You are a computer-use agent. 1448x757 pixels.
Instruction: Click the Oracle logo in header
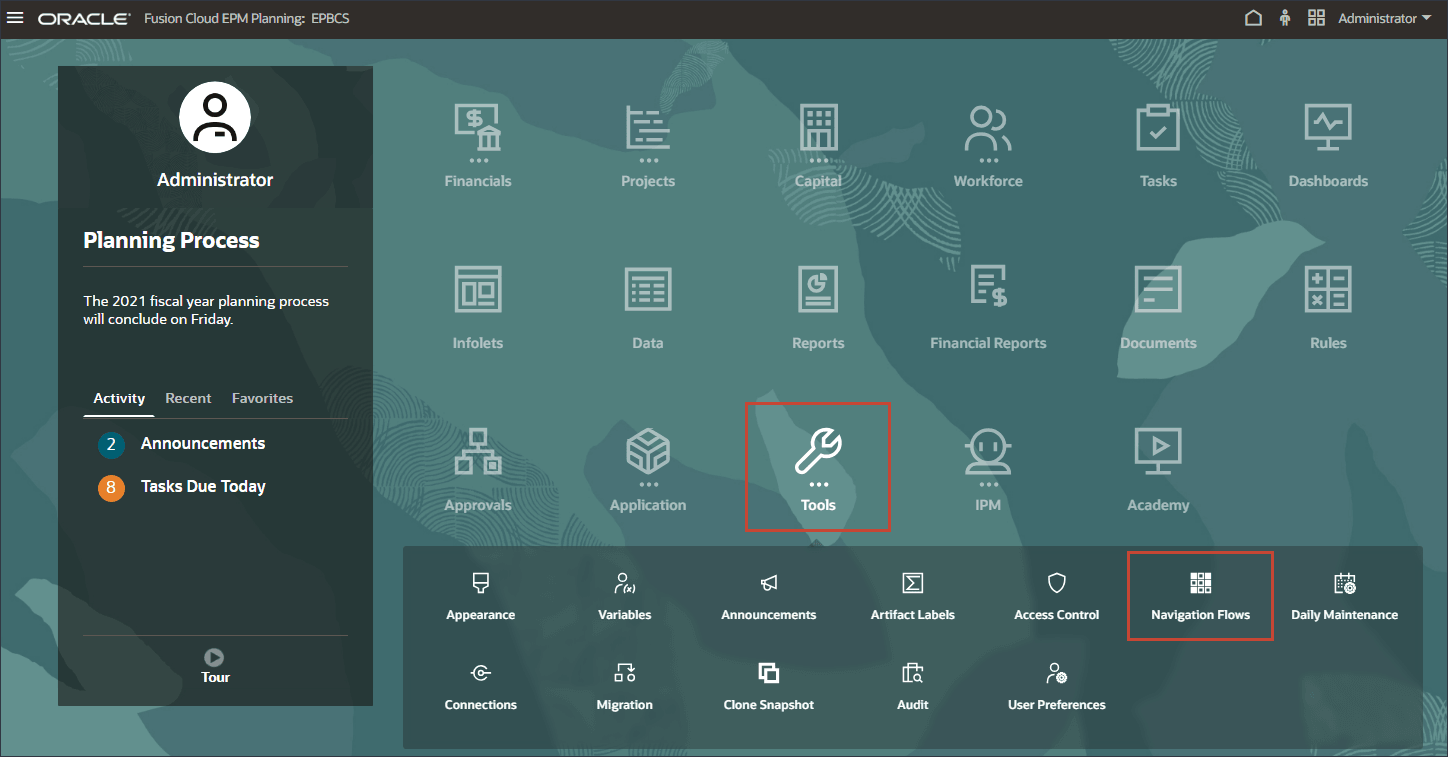click(84, 19)
